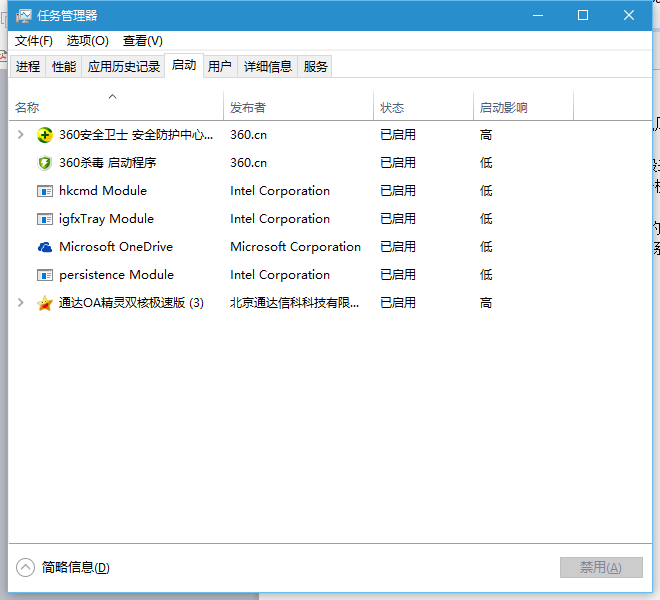660x600 pixels.
Task: Switch to the 服务 tab
Action: click(x=315, y=67)
